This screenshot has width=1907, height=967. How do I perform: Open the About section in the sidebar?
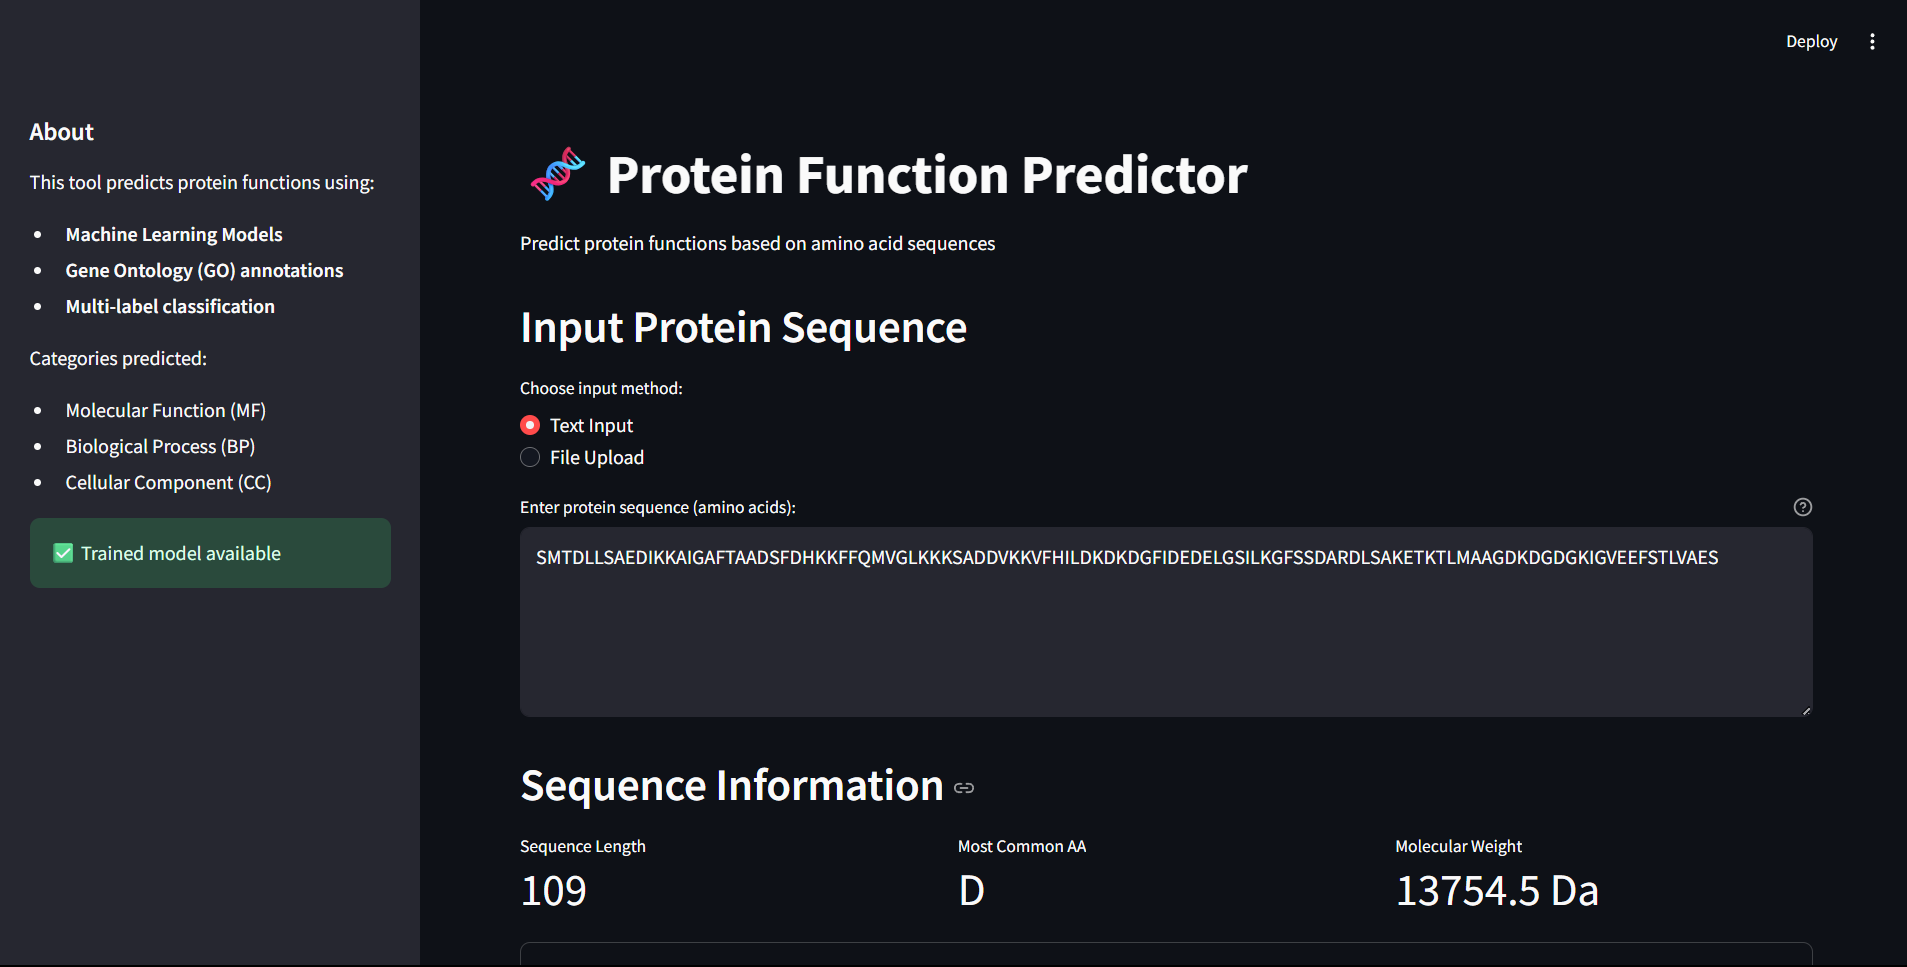(x=61, y=131)
